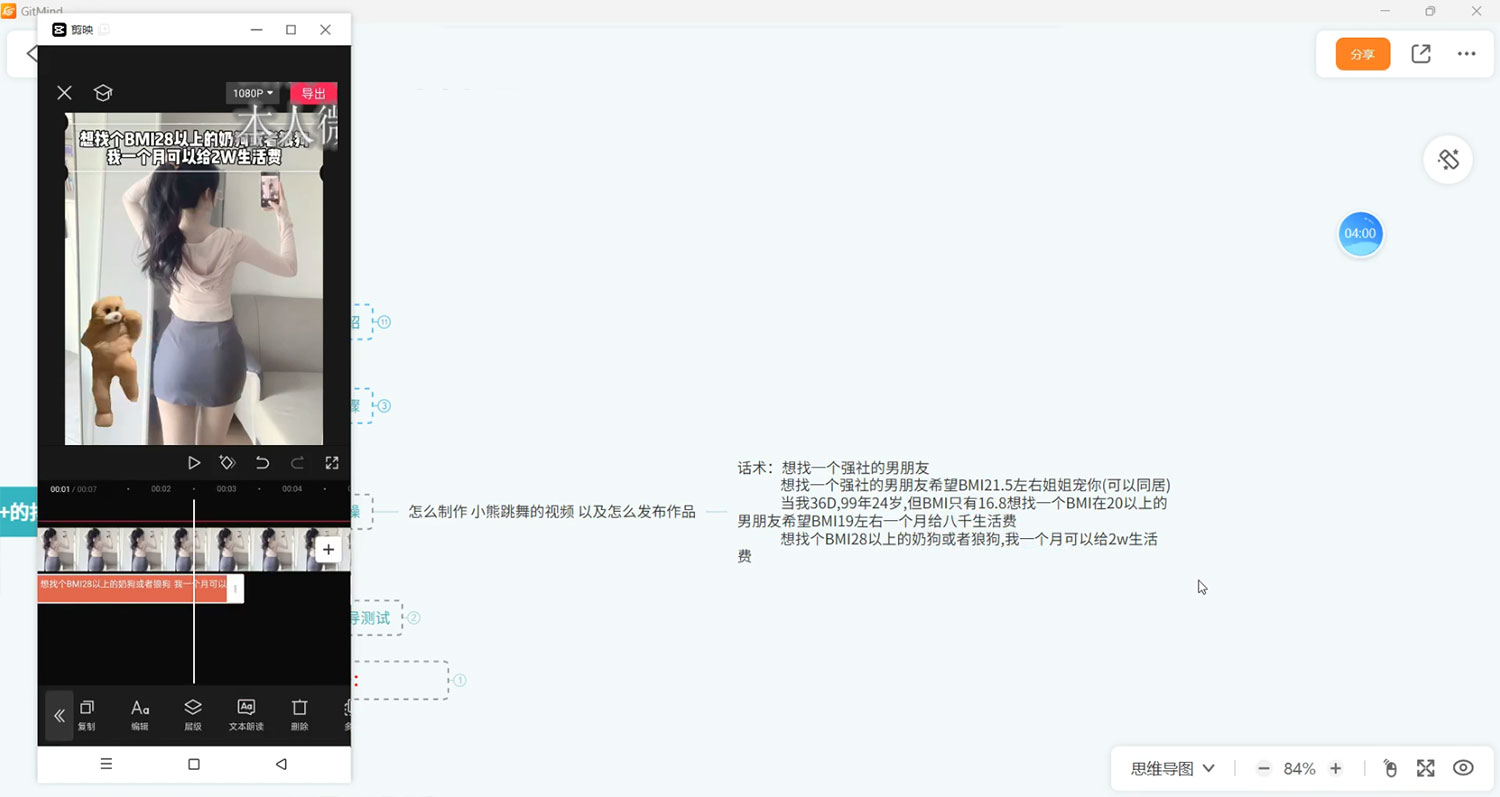Undo the last edit in 剪映

tap(262, 462)
